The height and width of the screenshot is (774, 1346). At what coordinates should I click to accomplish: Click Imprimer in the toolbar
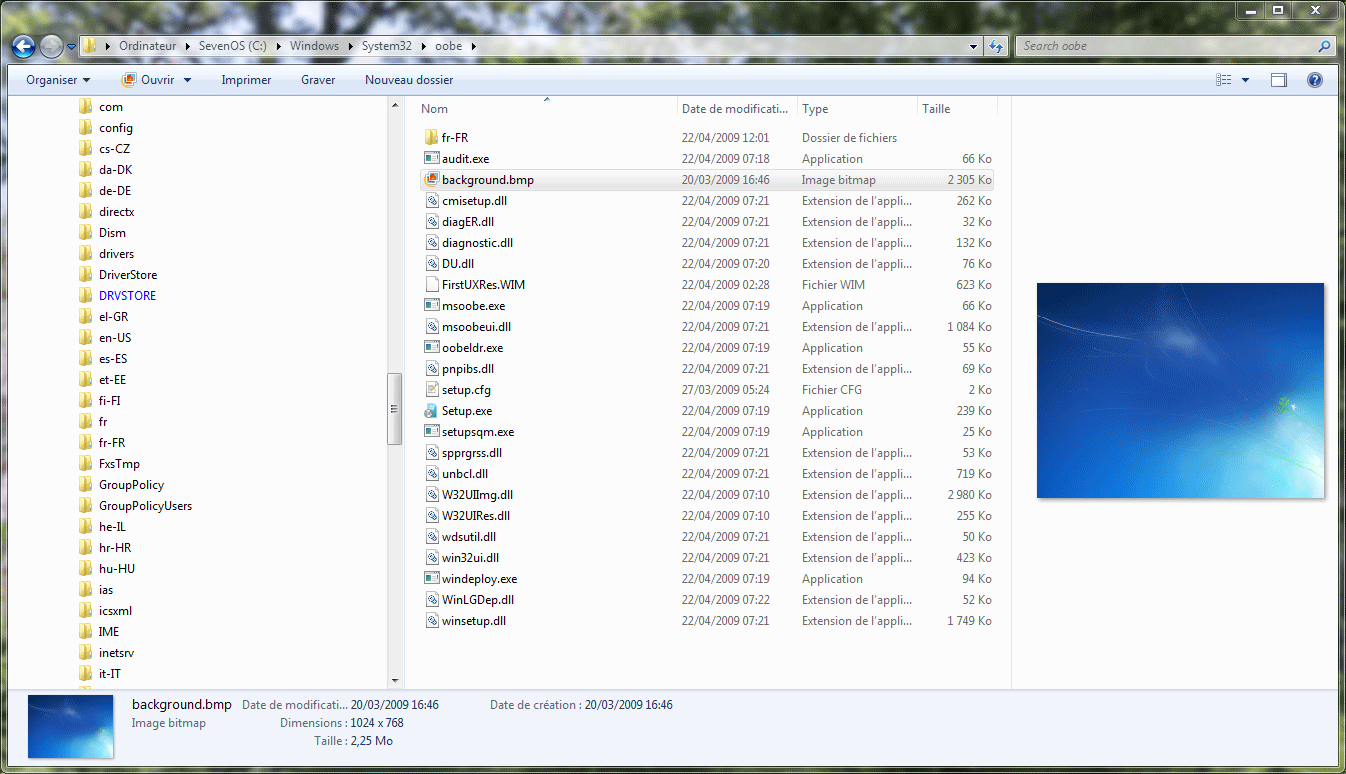tap(246, 80)
